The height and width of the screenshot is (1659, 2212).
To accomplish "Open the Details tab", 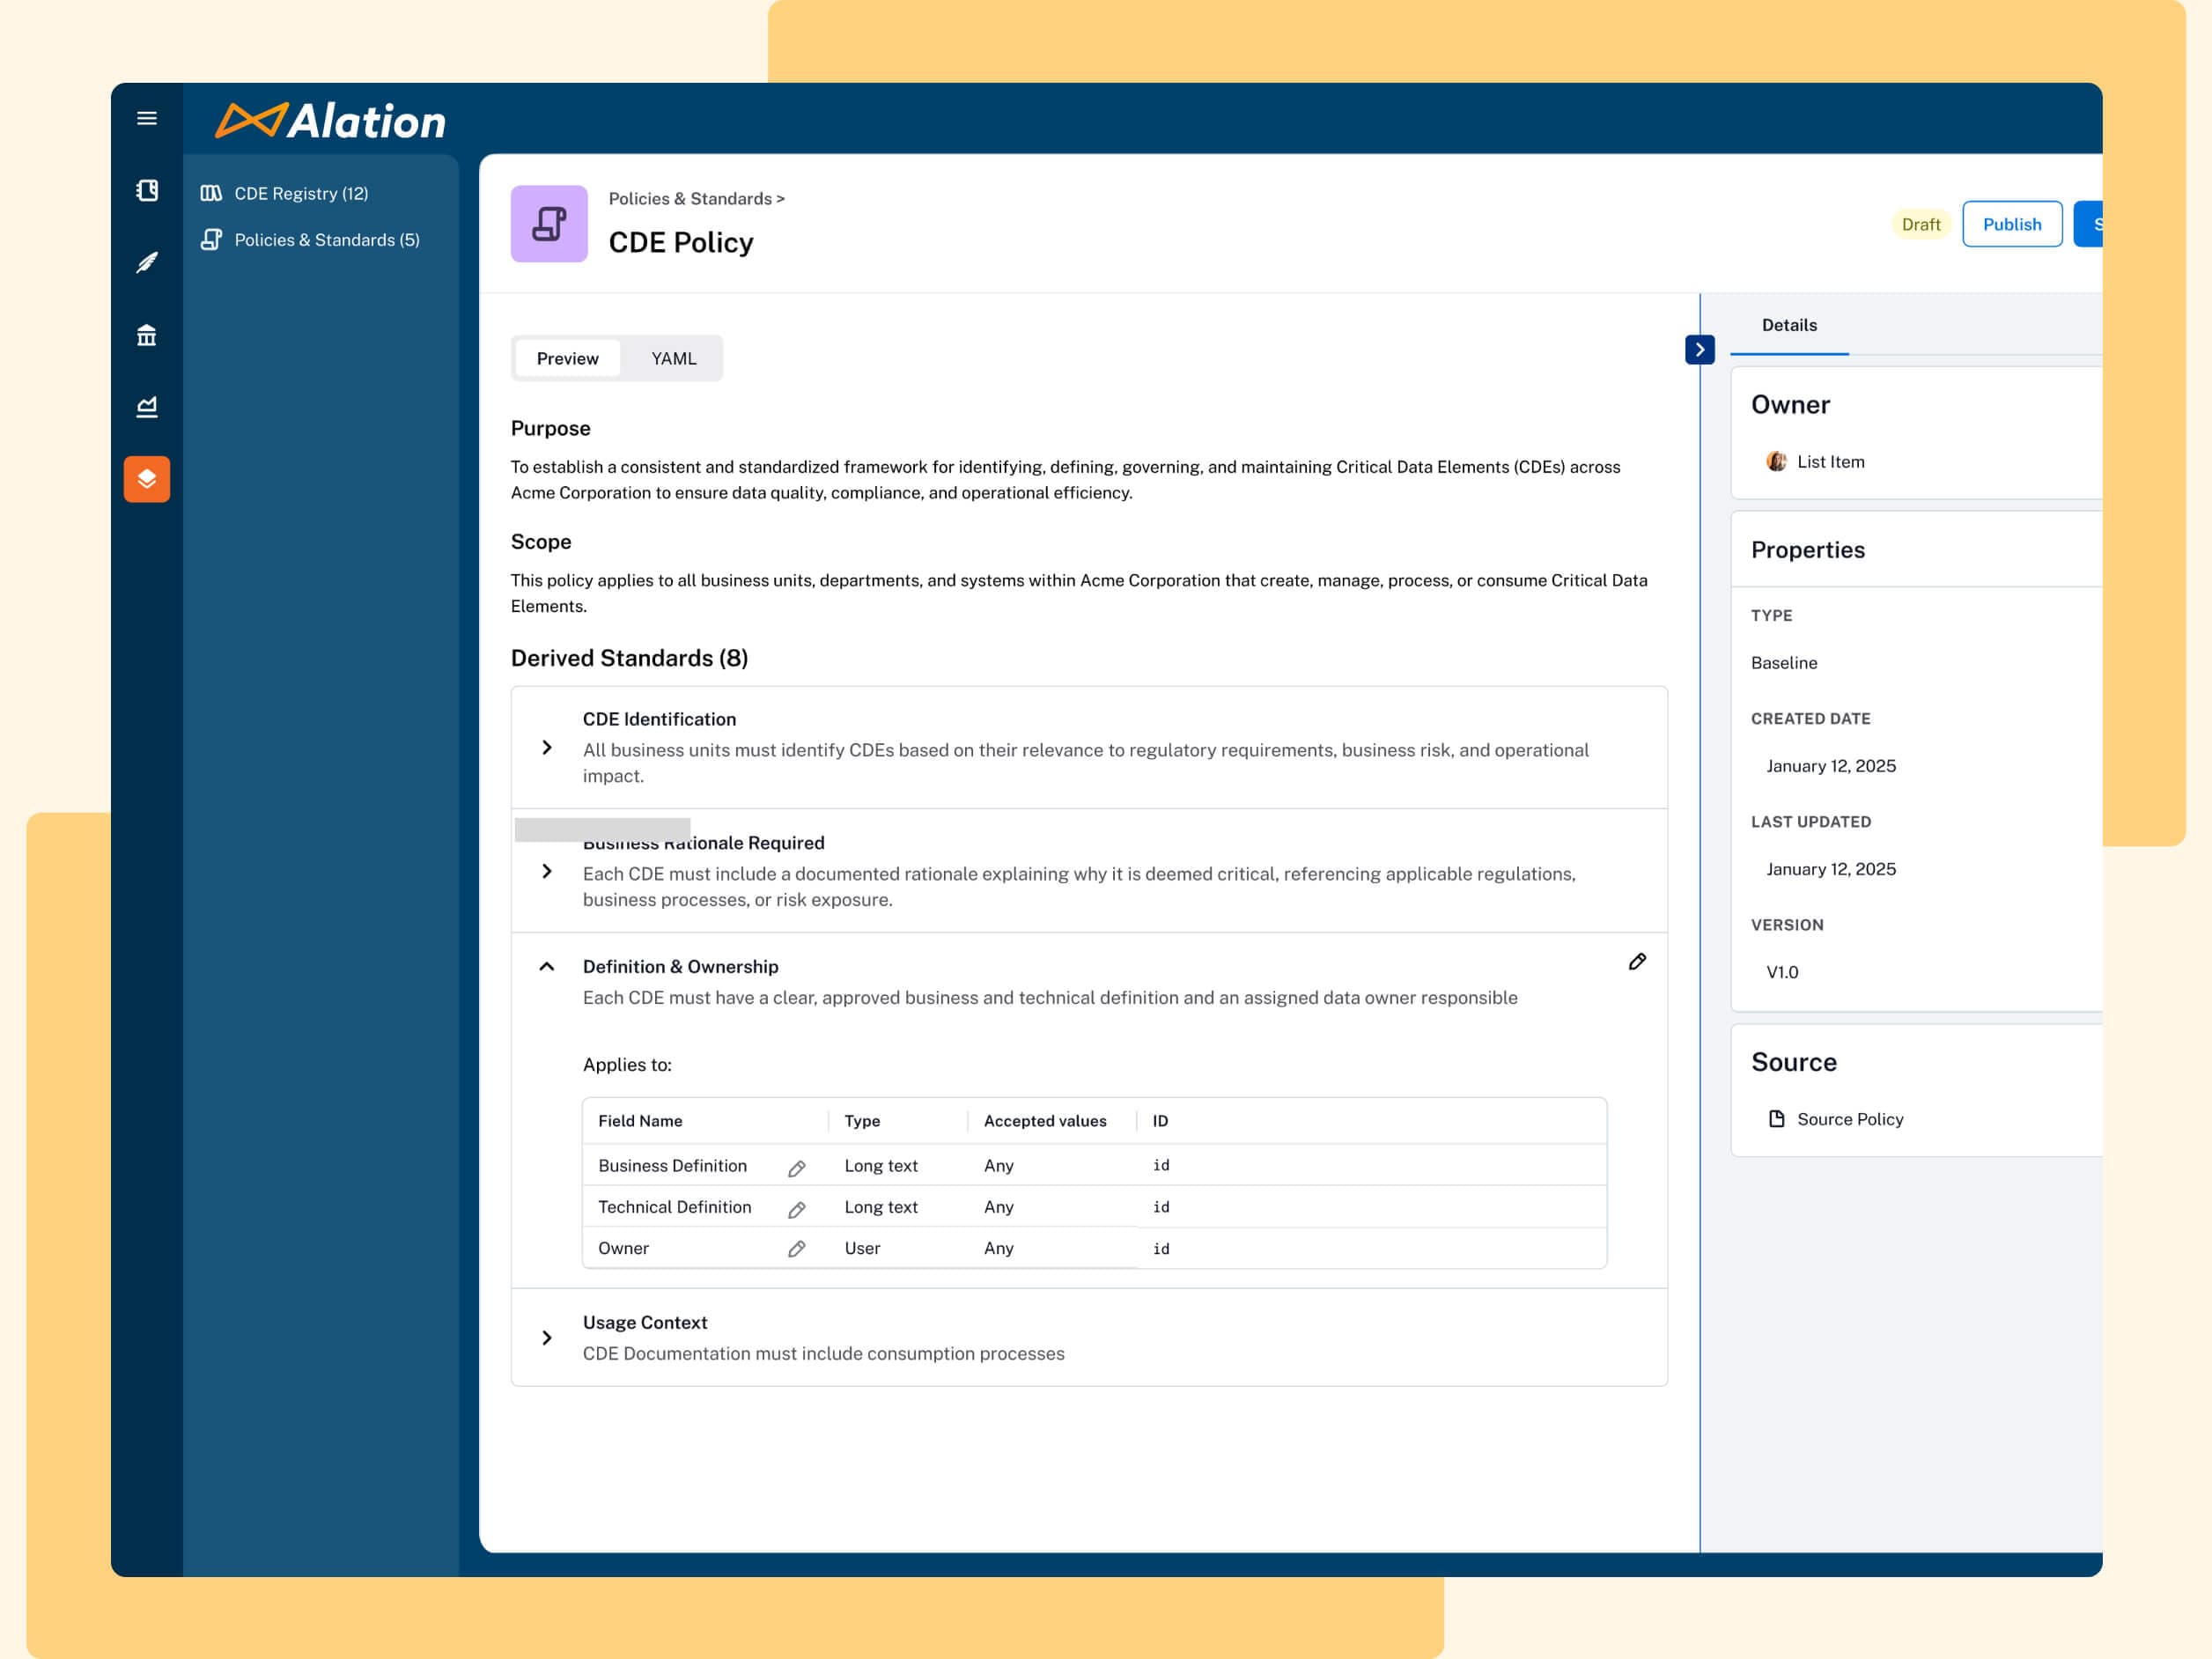I will (x=1789, y=325).
